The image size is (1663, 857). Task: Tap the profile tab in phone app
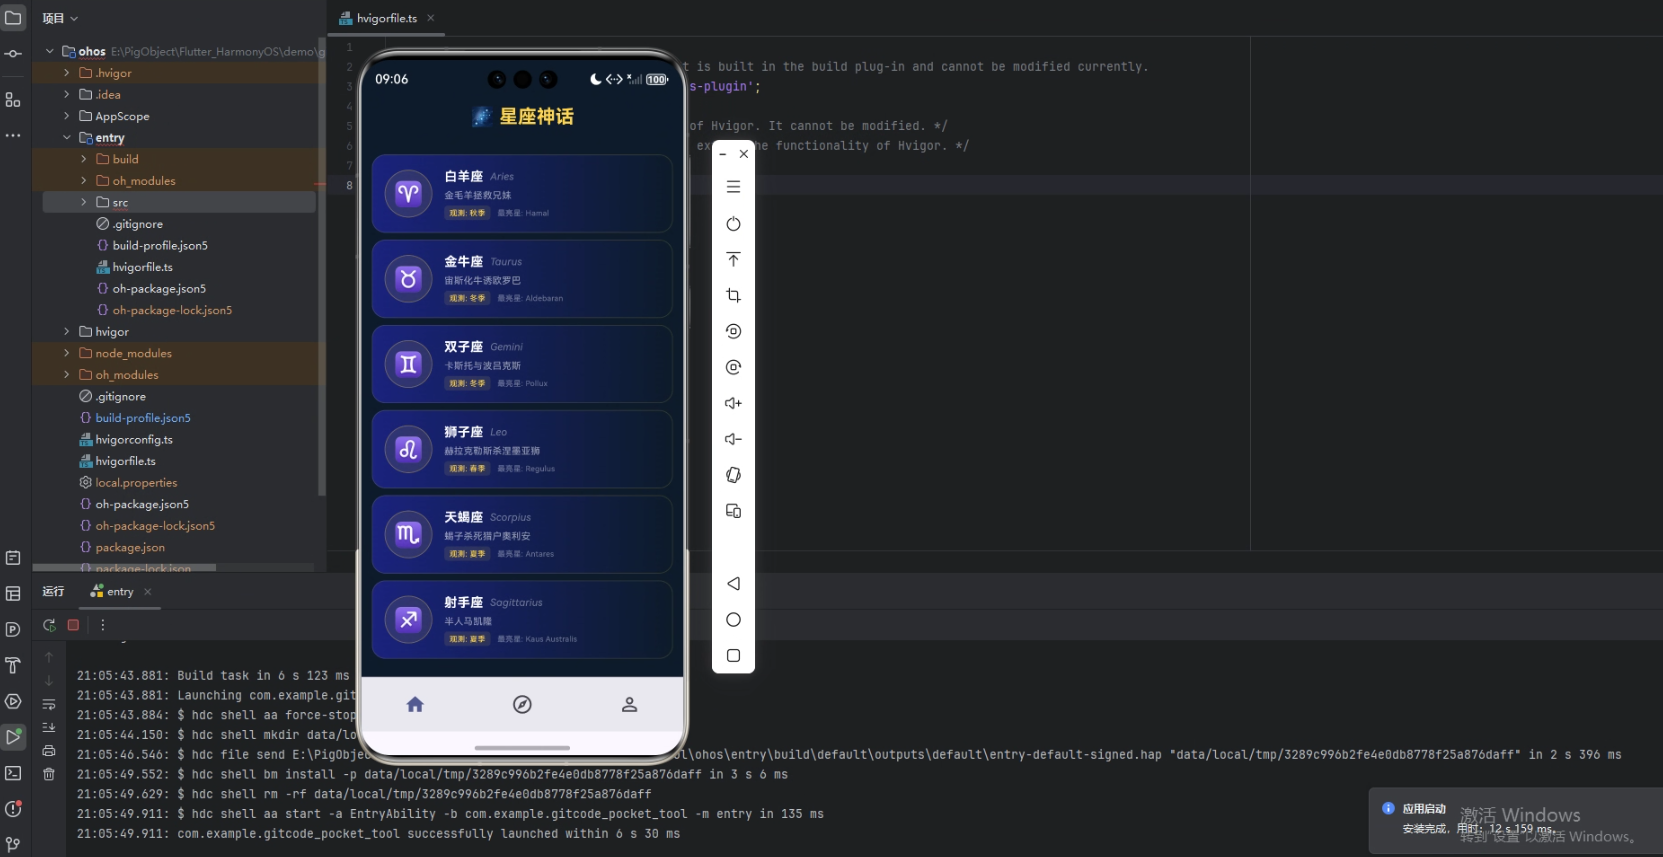(629, 705)
